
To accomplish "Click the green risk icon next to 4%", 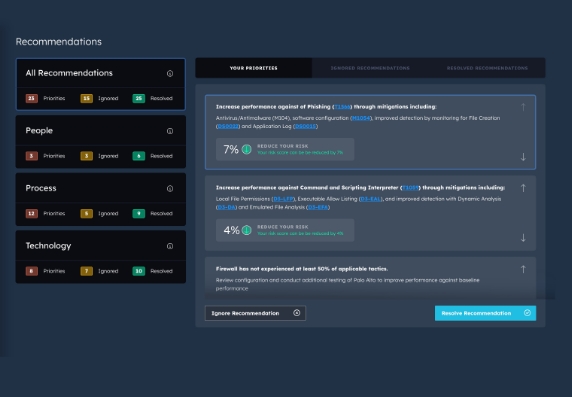I will click(247, 230).
